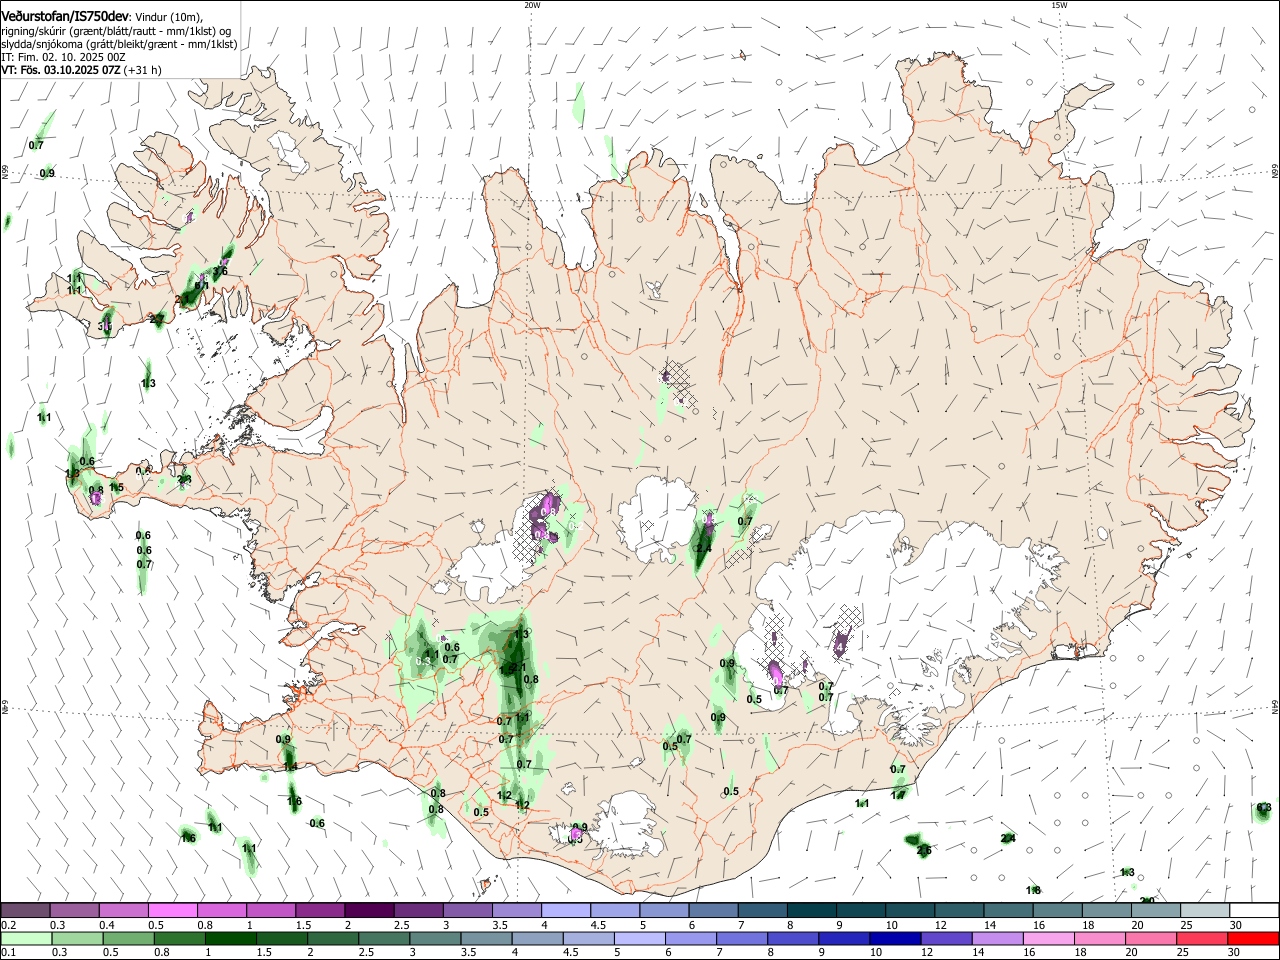Image resolution: width=1280 pixels, height=960 pixels.
Task: Click the 6.3 precipitation value near the map edge
Action: 1263,808
